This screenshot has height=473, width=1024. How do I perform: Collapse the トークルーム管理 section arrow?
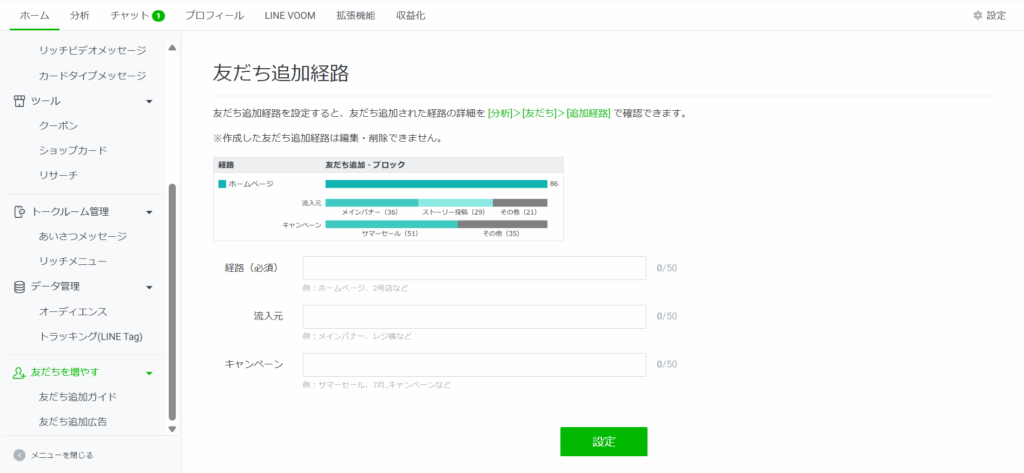pyautogui.click(x=149, y=212)
